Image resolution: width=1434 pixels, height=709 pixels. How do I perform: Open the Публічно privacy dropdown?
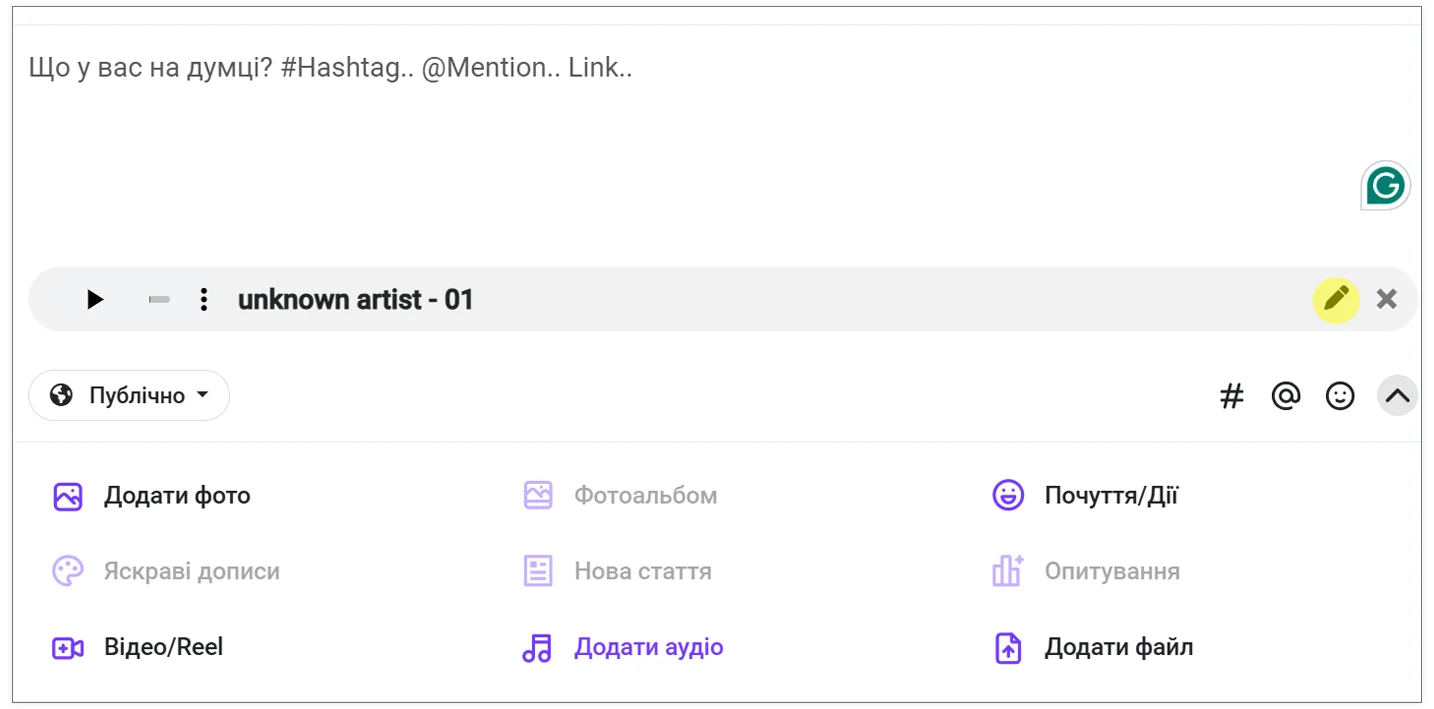(x=129, y=395)
